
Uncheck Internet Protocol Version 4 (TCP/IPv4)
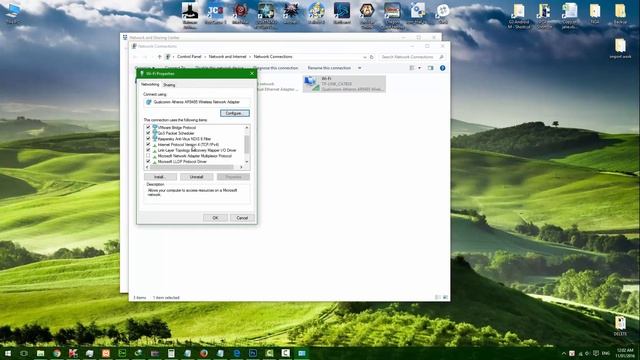pos(148,144)
